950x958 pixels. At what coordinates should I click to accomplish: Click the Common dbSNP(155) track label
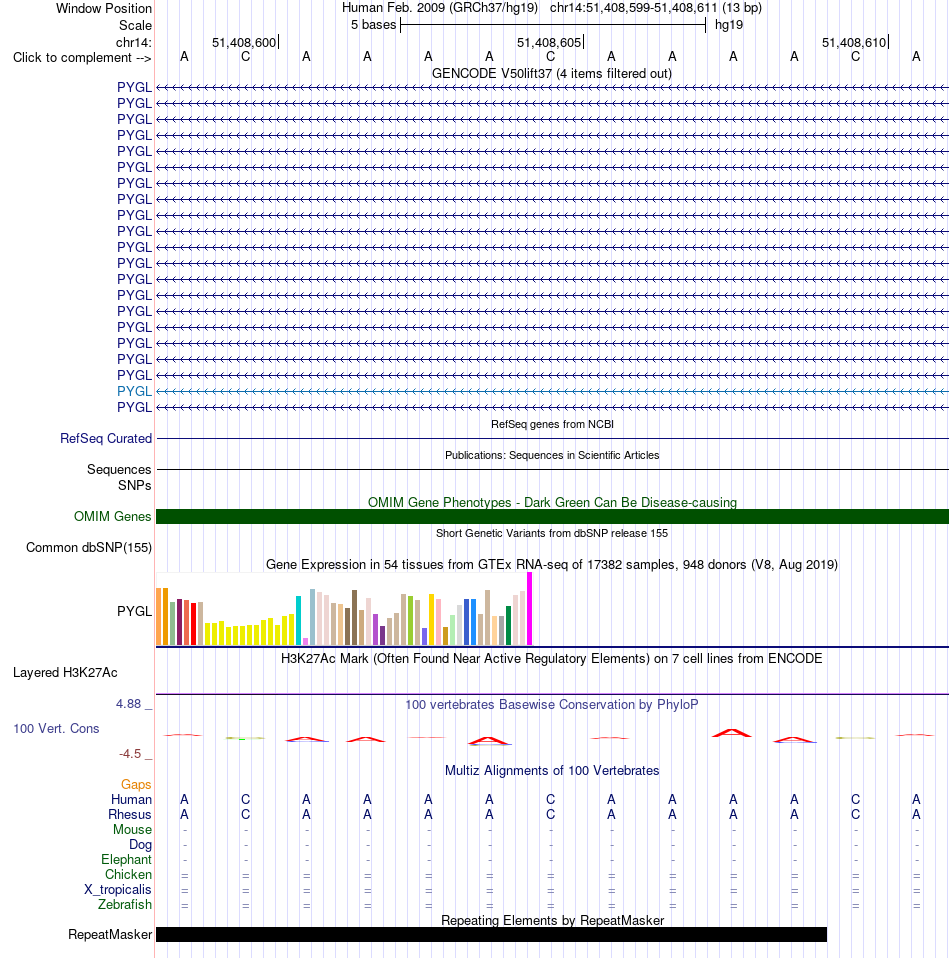89,547
